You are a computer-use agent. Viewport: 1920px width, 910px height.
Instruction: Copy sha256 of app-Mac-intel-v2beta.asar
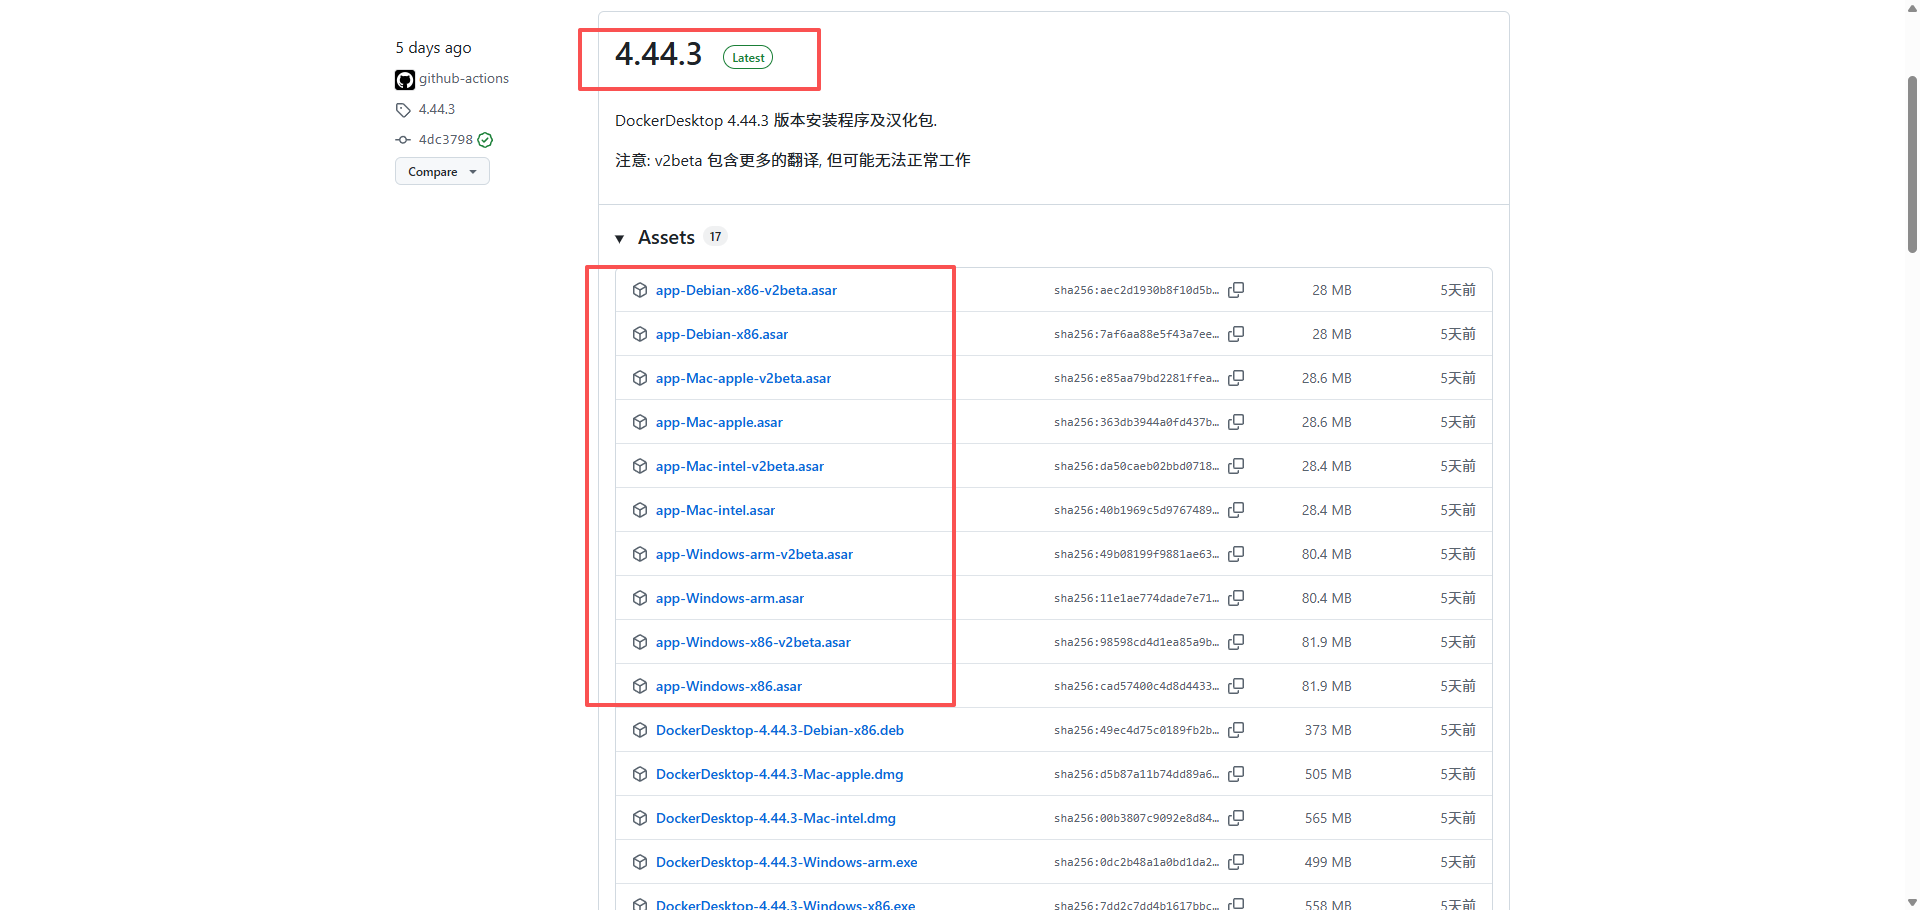point(1236,466)
